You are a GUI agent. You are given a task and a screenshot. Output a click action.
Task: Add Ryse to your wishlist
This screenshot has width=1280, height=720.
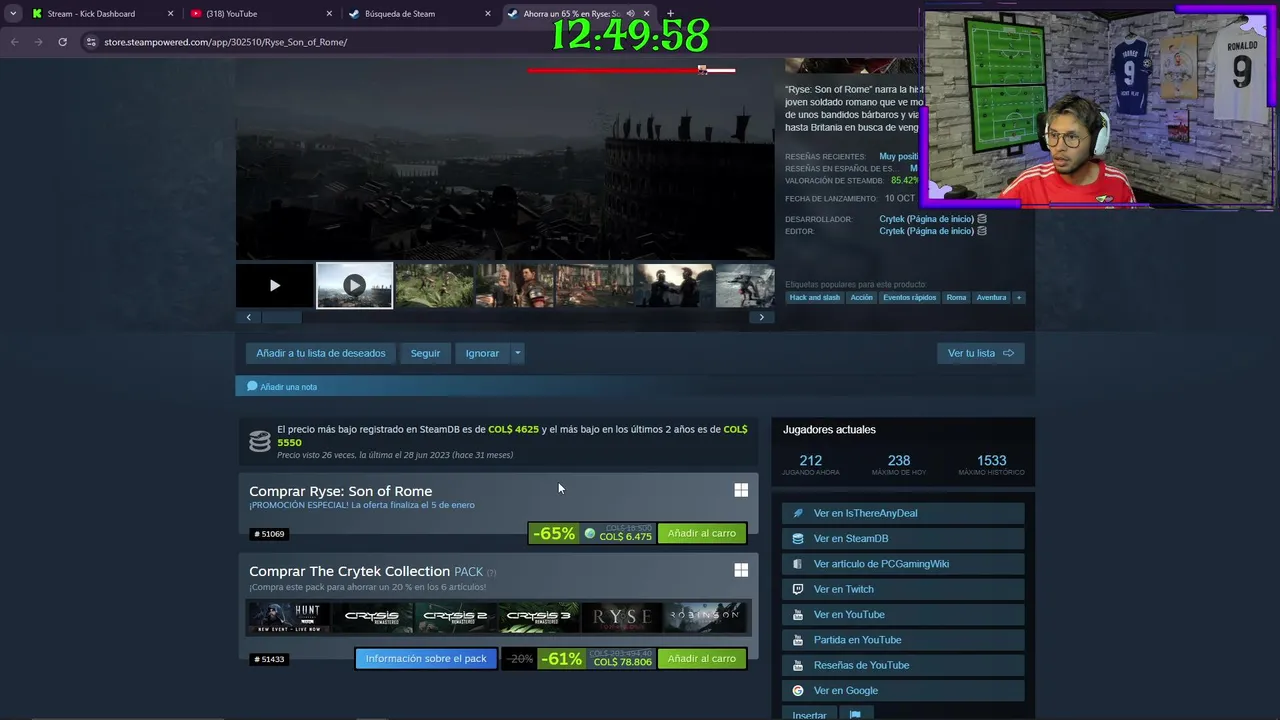pos(320,353)
